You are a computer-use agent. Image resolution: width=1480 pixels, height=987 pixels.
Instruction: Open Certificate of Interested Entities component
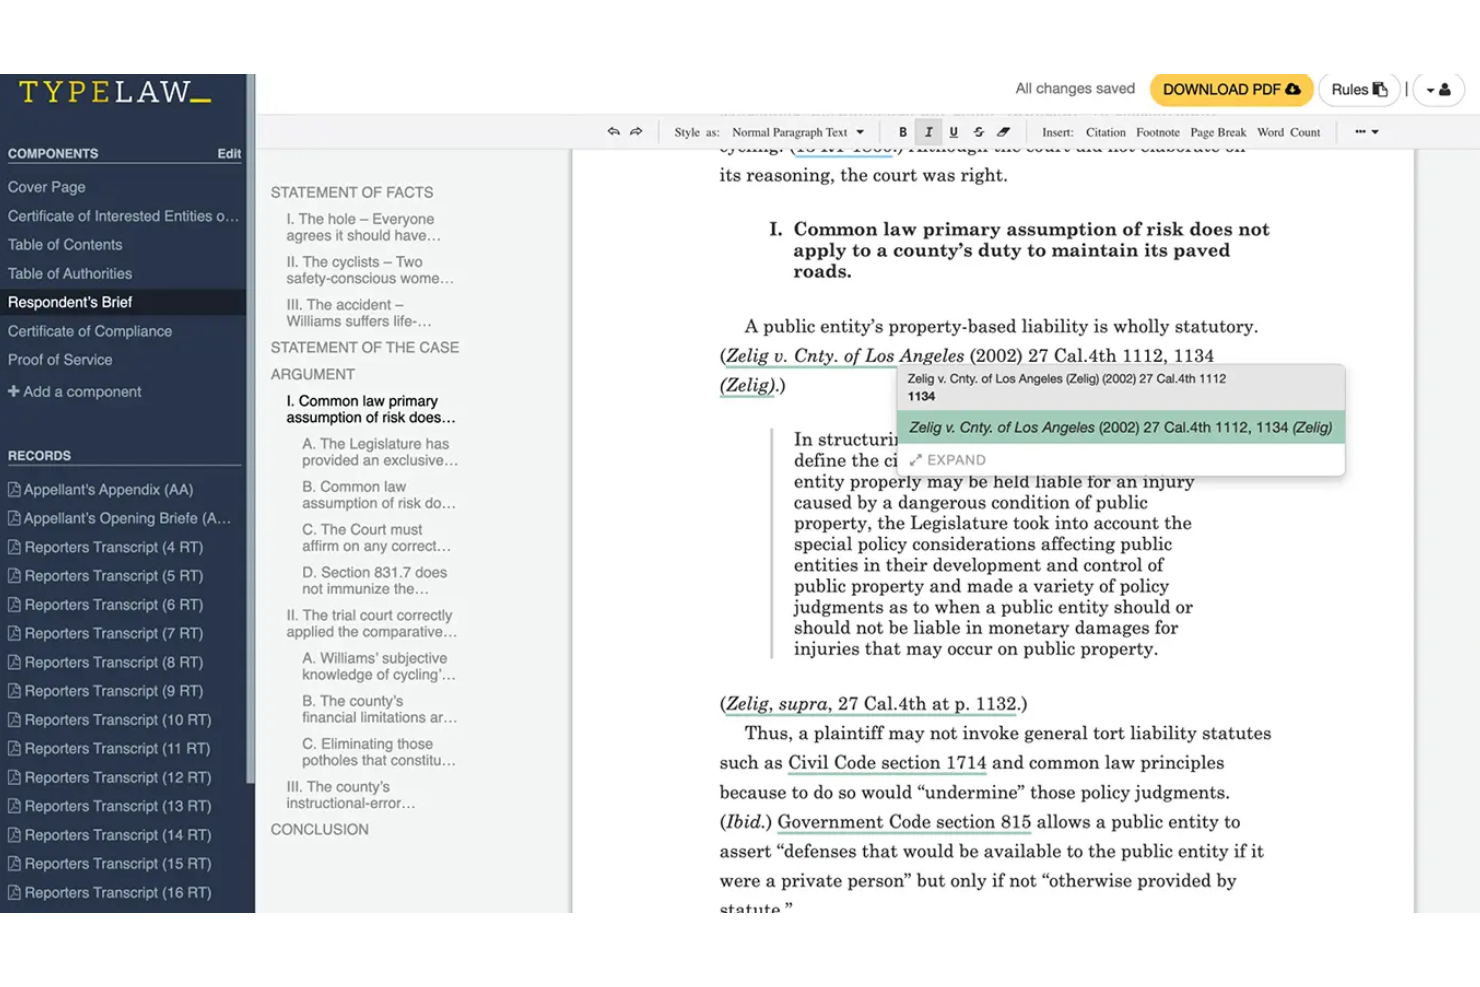[122, 216]
